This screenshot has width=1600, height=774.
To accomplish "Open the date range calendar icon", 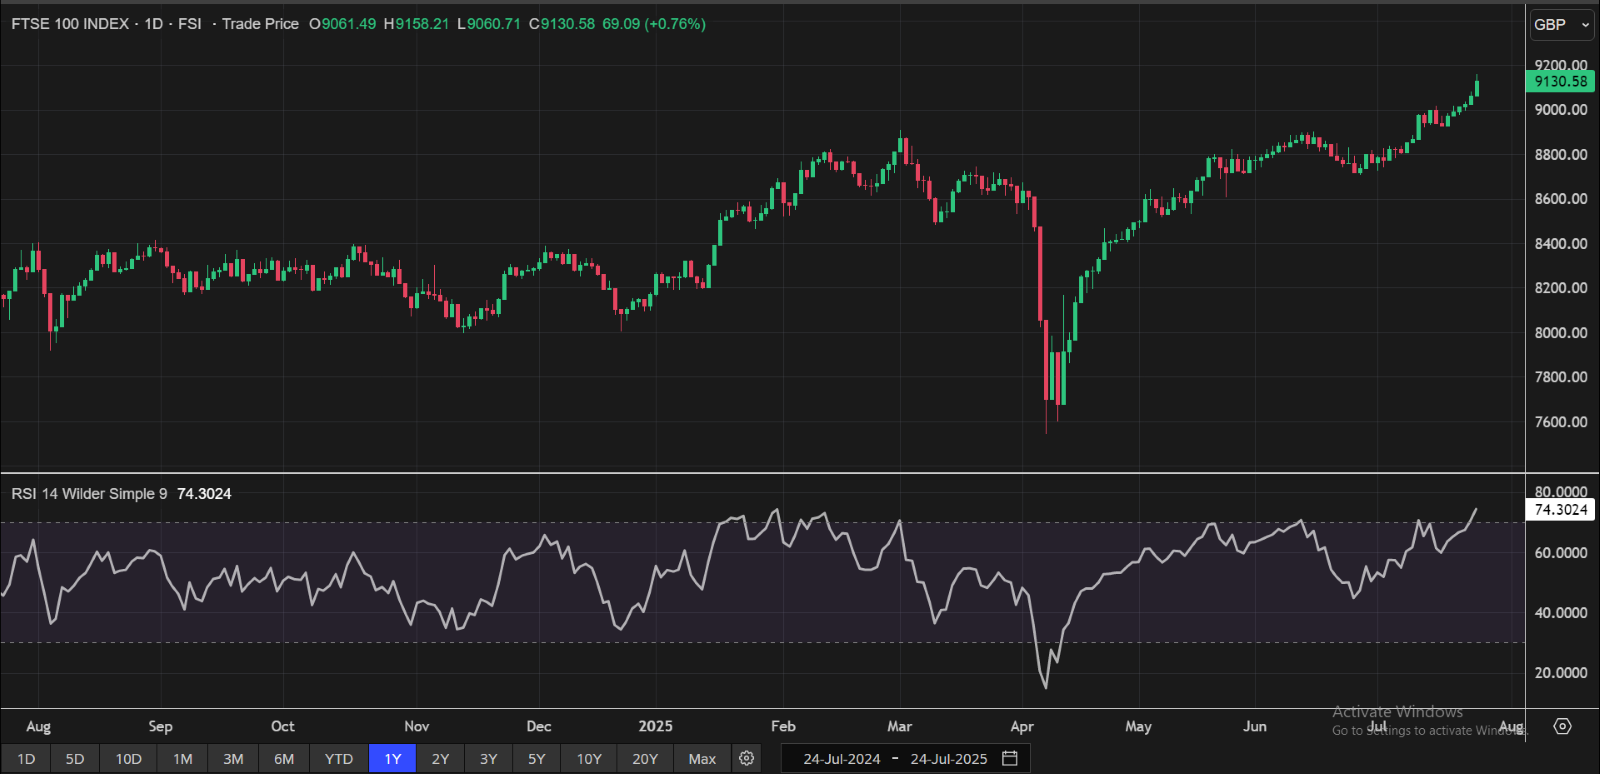I will tap(1010, 759).
